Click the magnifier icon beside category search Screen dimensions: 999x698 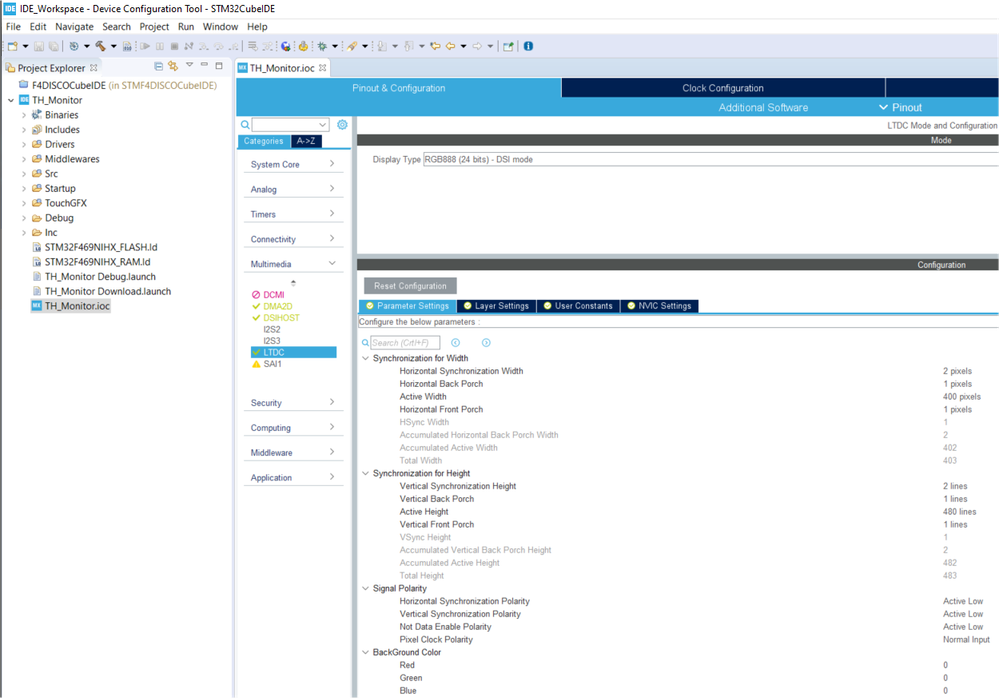click(245, 125)
